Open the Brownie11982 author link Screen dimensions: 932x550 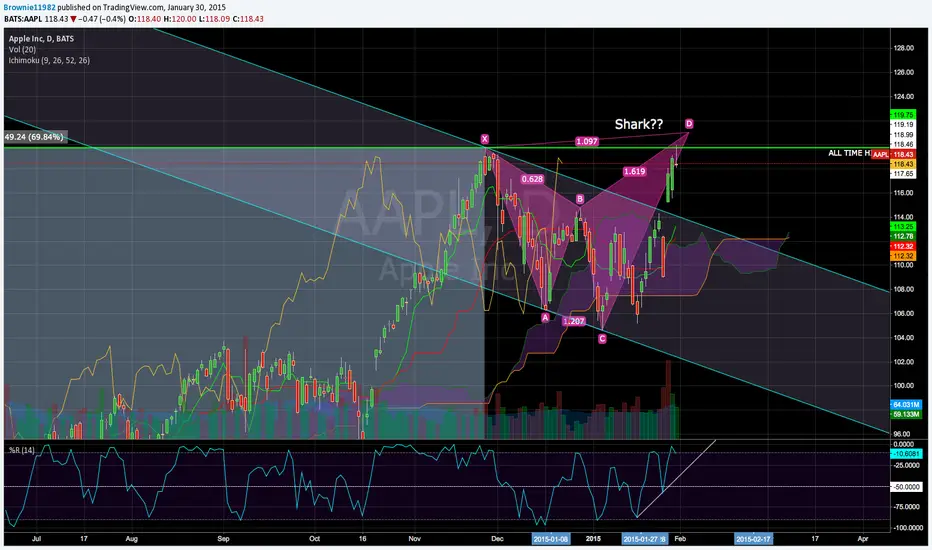[30, 8]
